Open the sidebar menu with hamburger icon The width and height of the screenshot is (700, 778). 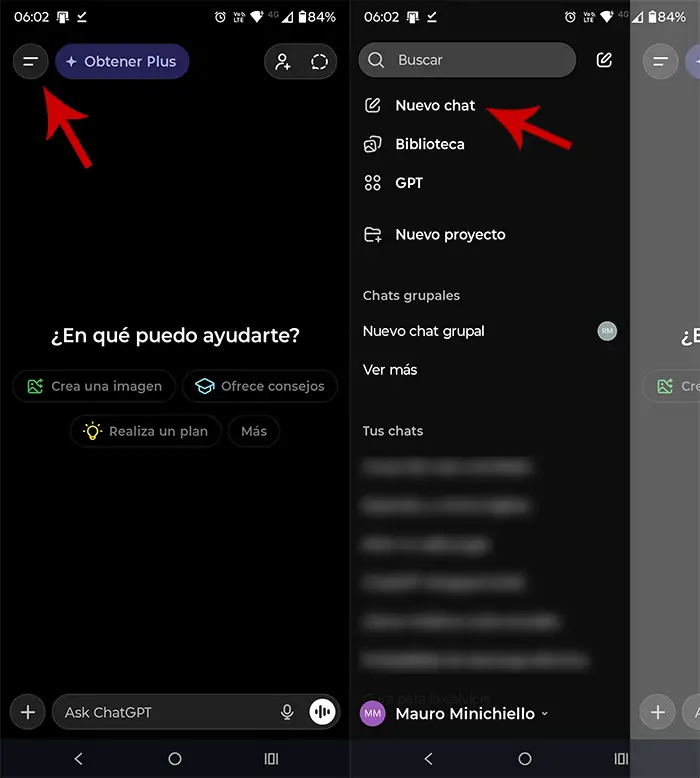[x=30, y=62]
